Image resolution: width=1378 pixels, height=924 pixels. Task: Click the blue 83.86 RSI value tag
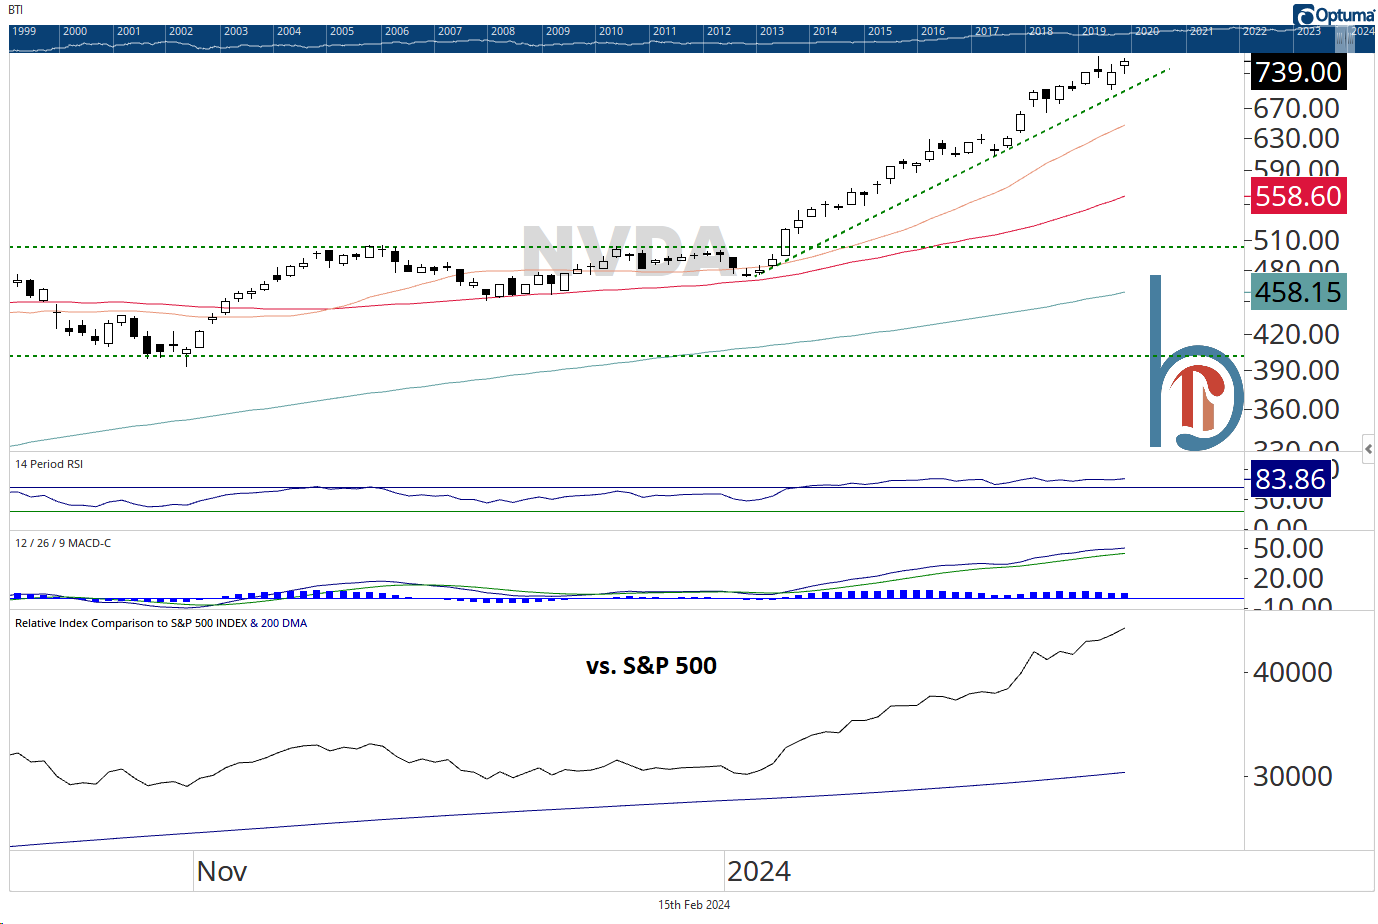pos(1290,479)
